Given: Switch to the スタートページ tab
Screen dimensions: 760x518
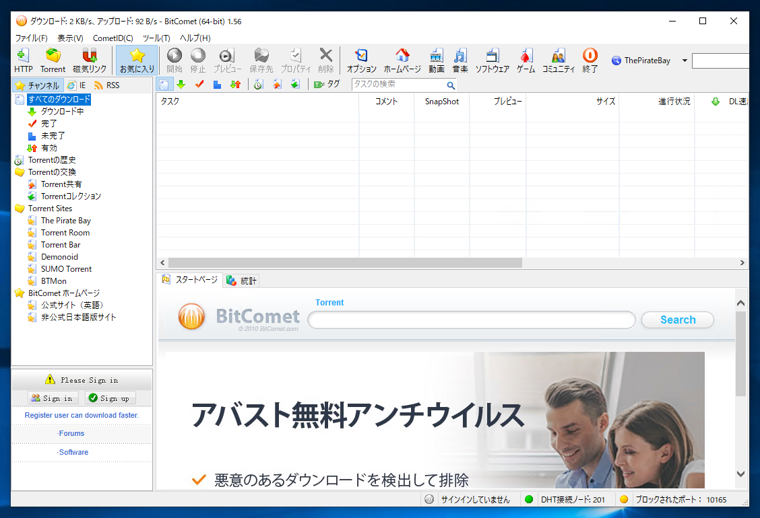Looking at the screenshot, I should pos(190,280).
